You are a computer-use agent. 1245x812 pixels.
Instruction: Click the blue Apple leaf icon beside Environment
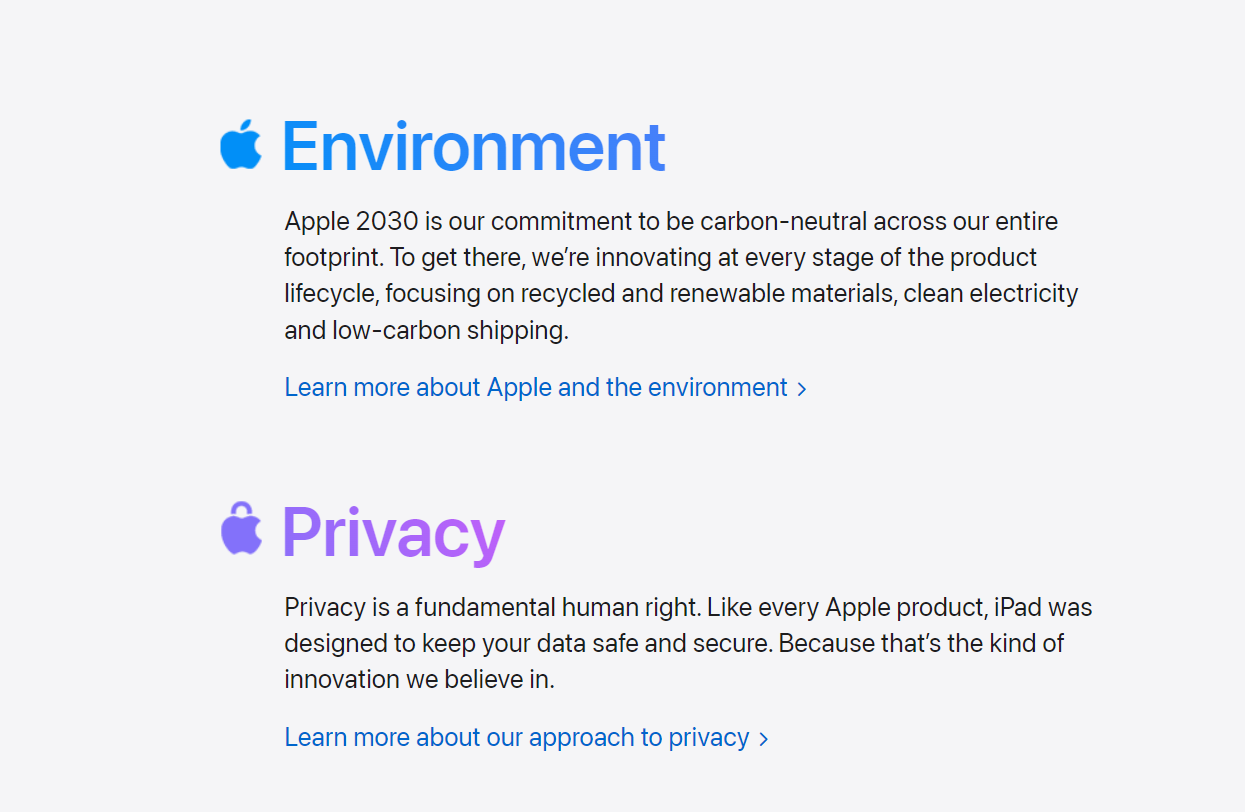241,144
